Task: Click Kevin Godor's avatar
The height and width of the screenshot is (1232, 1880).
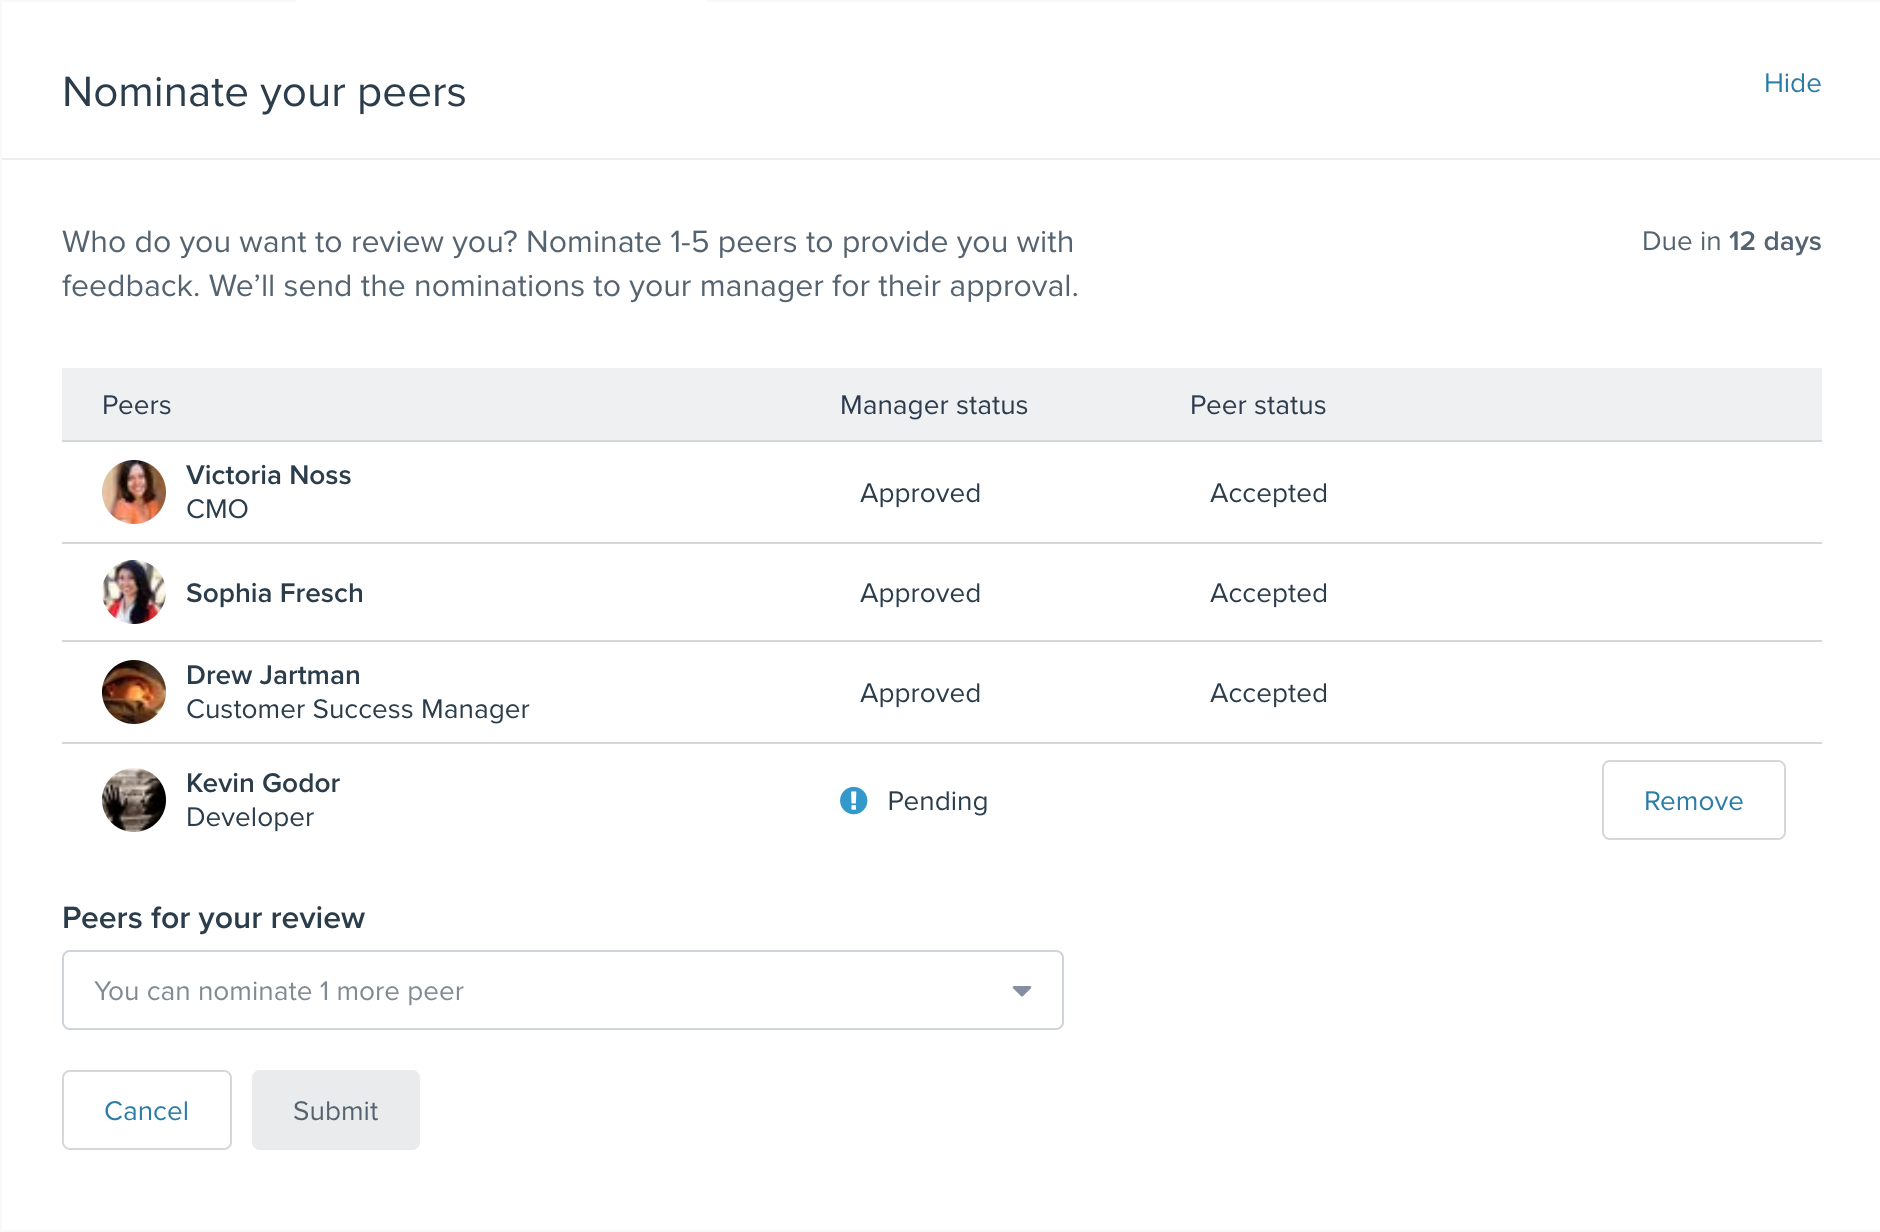Action: point(134,800)
